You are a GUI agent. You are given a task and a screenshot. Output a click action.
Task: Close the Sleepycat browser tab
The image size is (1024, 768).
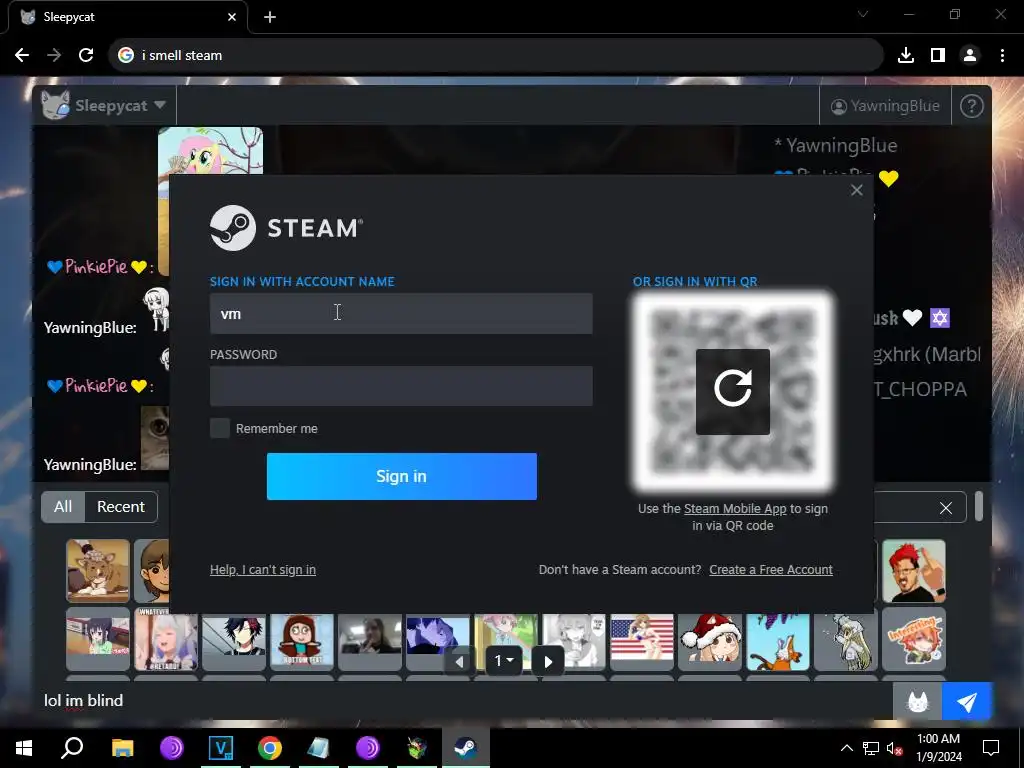coord(232,17)
